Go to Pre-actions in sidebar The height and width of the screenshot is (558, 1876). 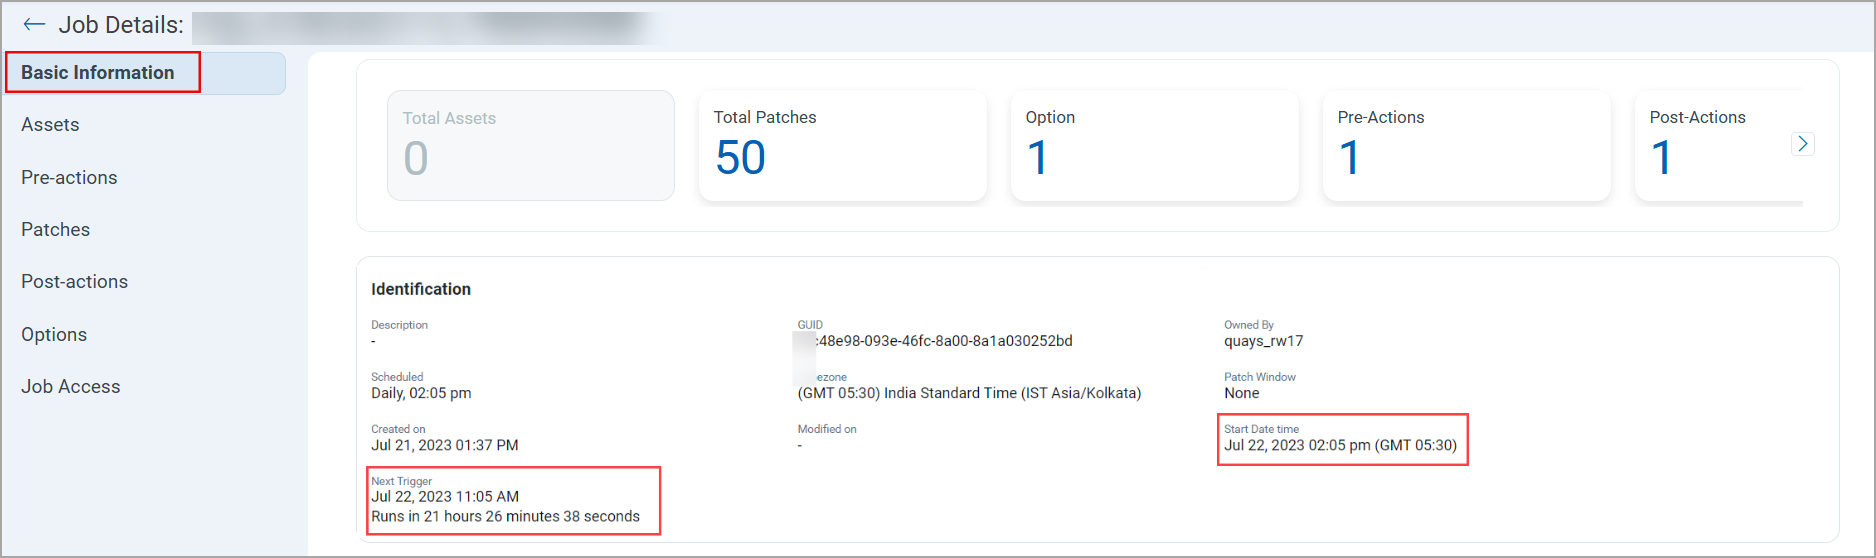pyautogui.click(x=69, y=178)
